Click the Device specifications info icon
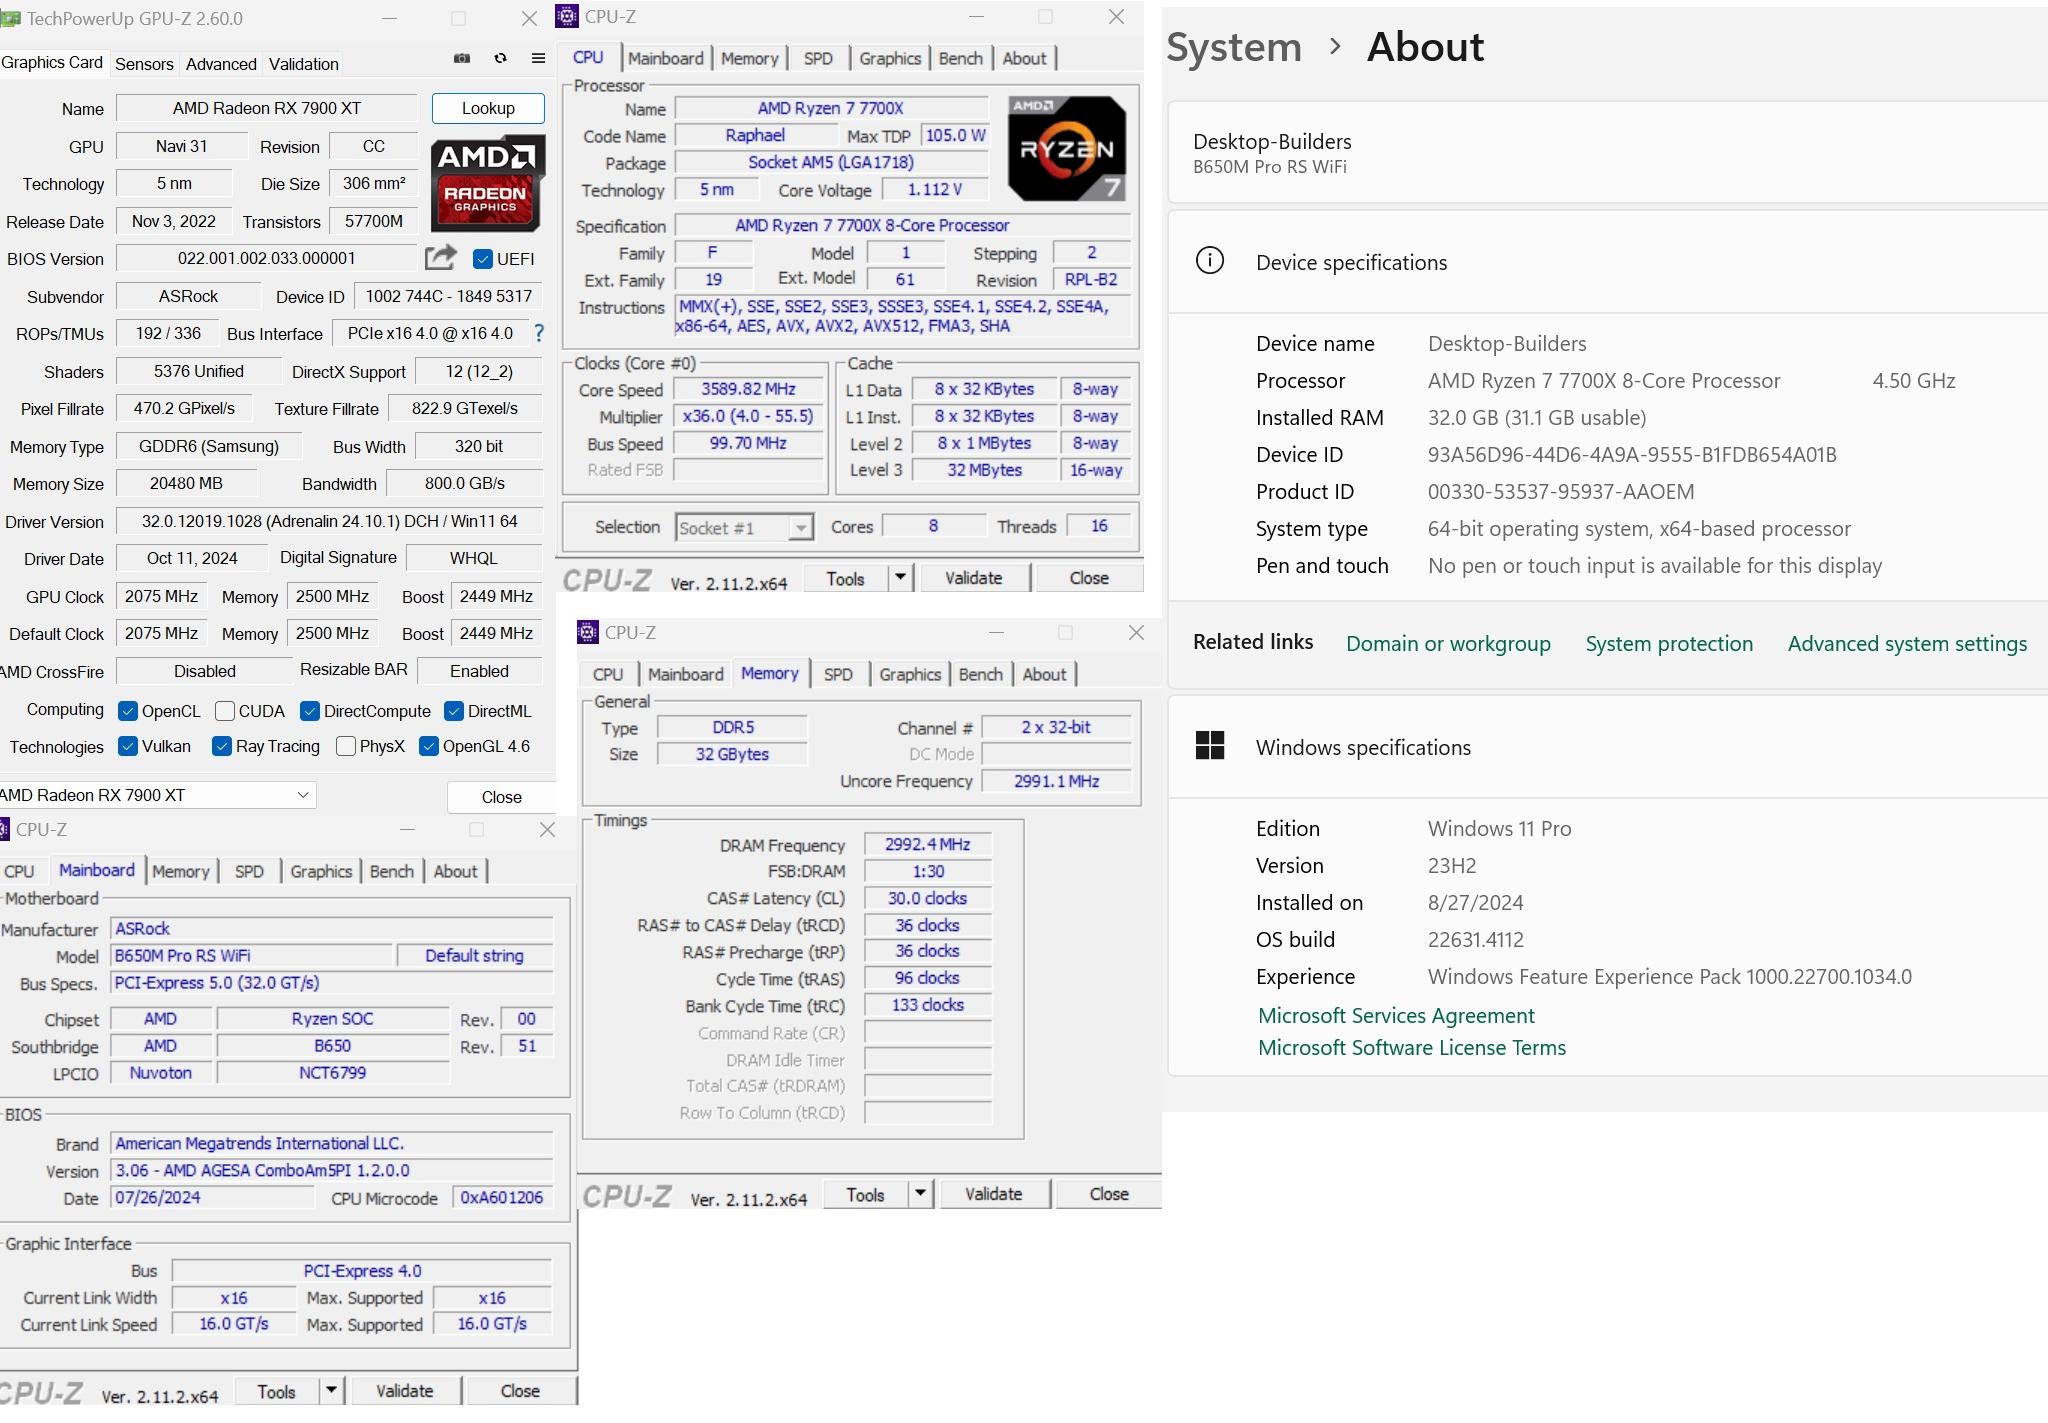 1210,261
